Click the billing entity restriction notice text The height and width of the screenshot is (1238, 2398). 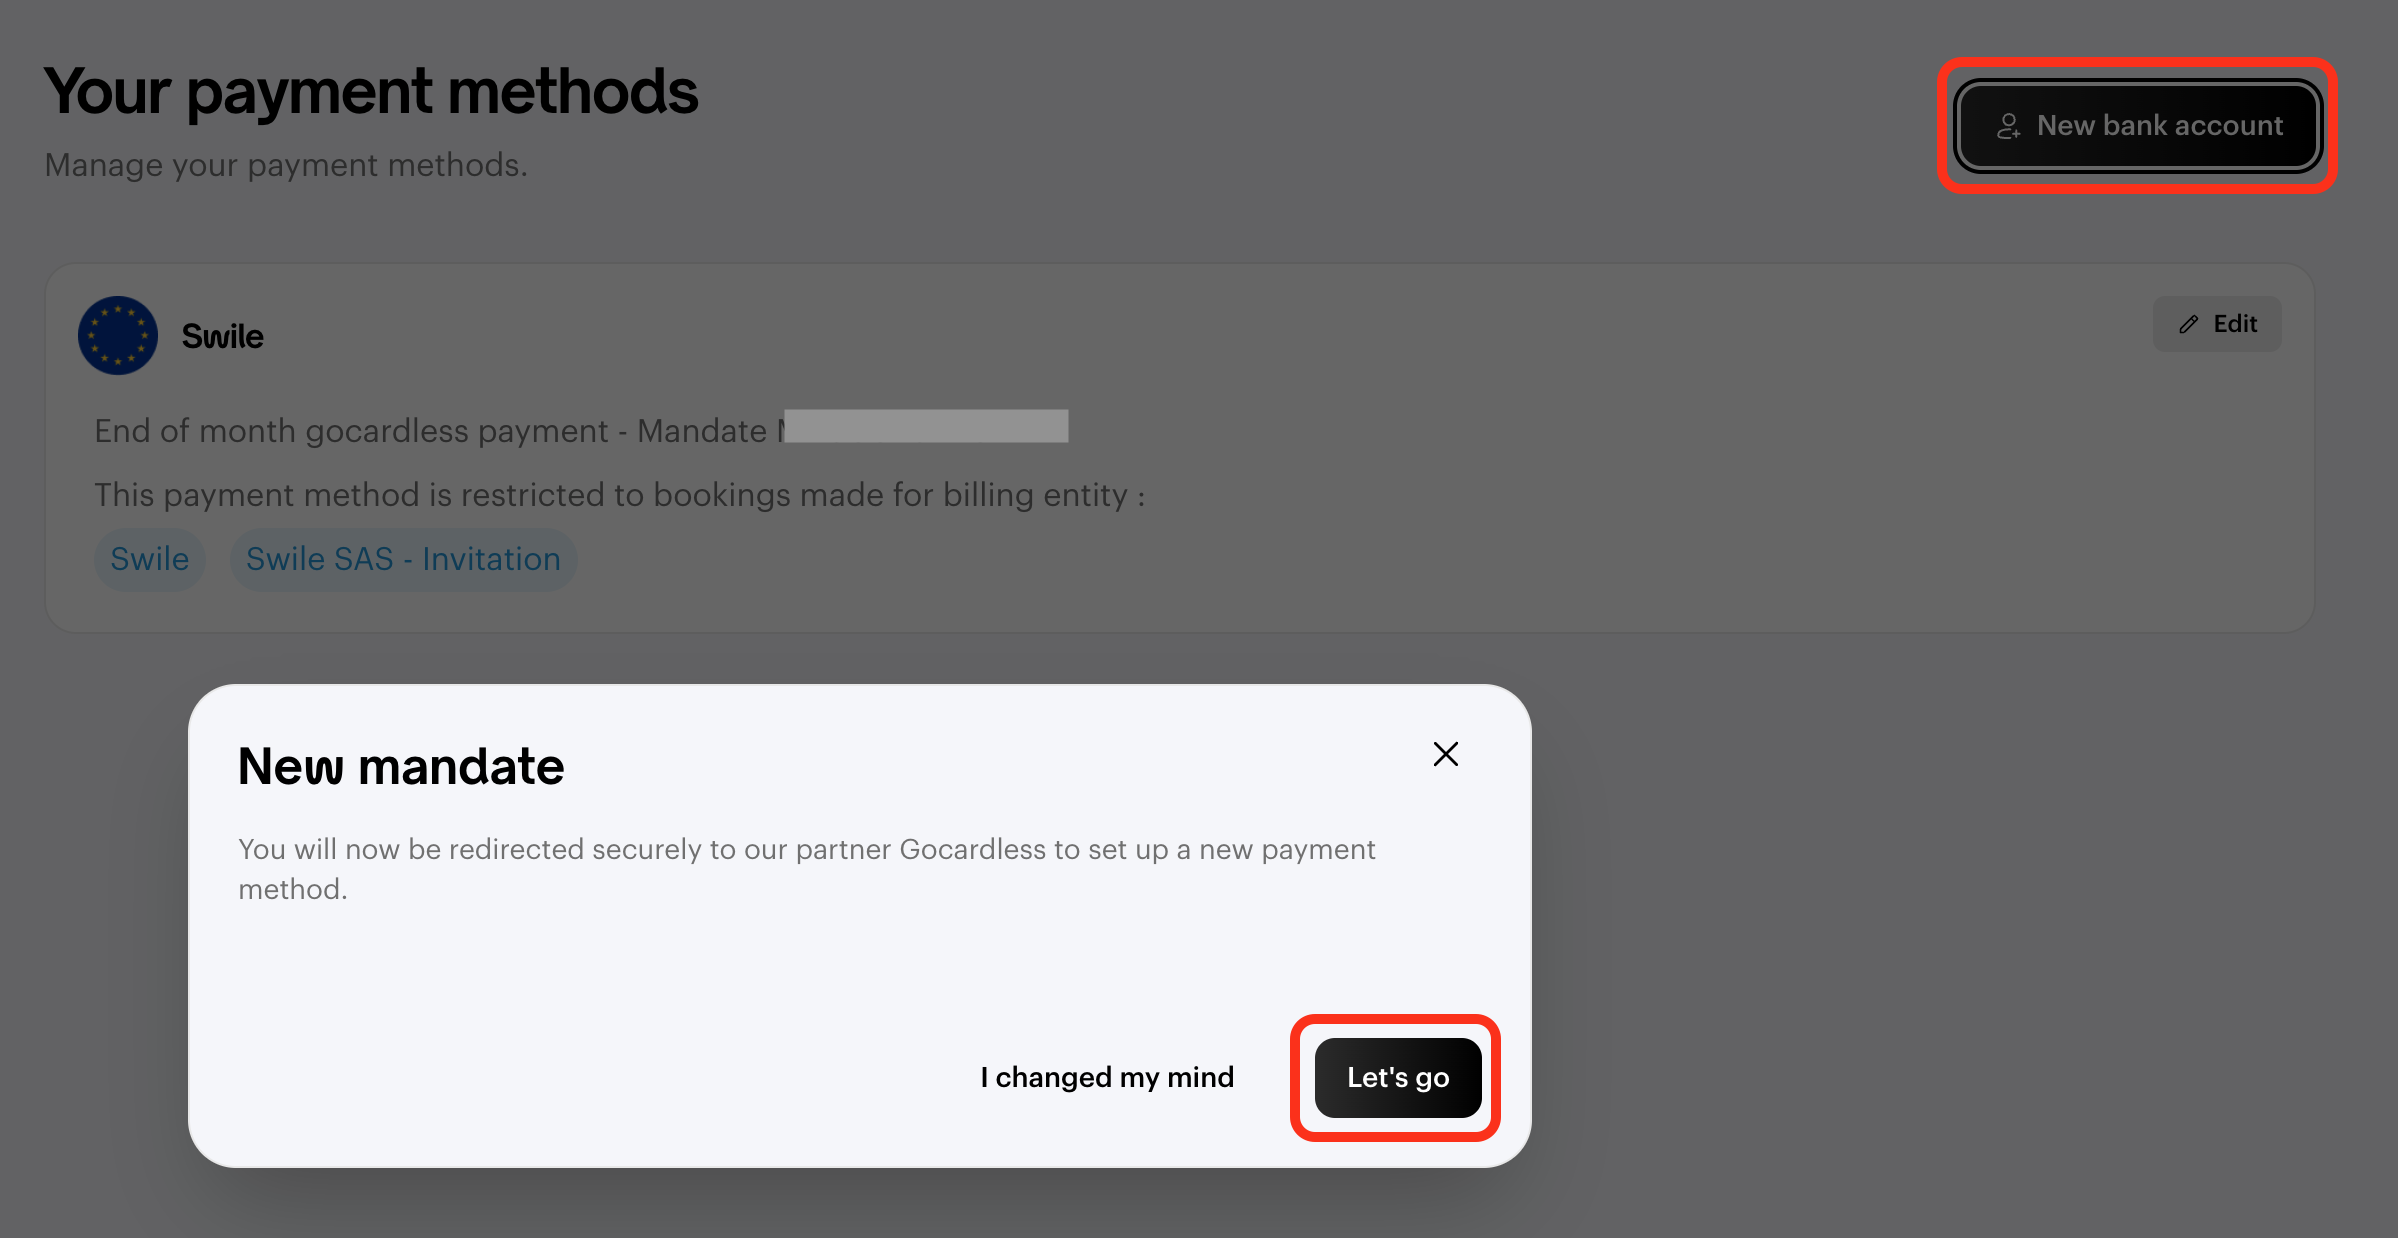619,495
